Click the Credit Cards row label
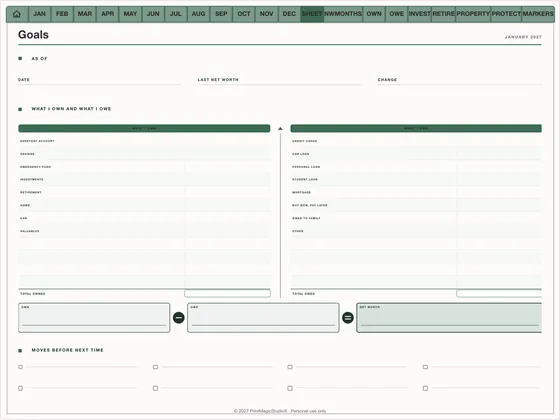The height and width of the screenshot is (420, 560). (305, 141)
